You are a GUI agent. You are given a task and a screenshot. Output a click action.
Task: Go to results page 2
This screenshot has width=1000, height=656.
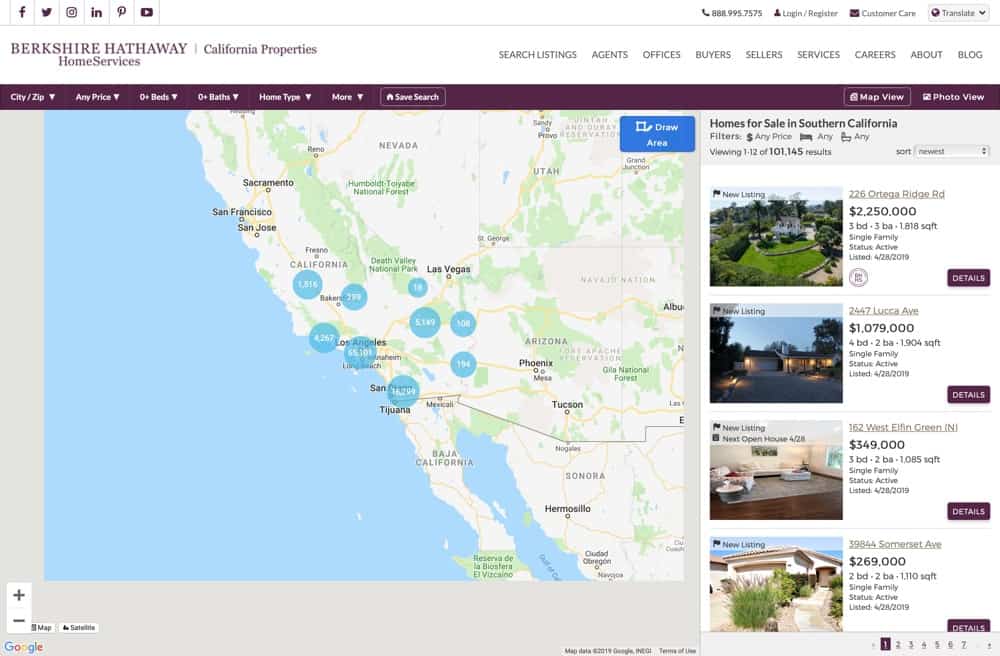[x=898, y=645]
